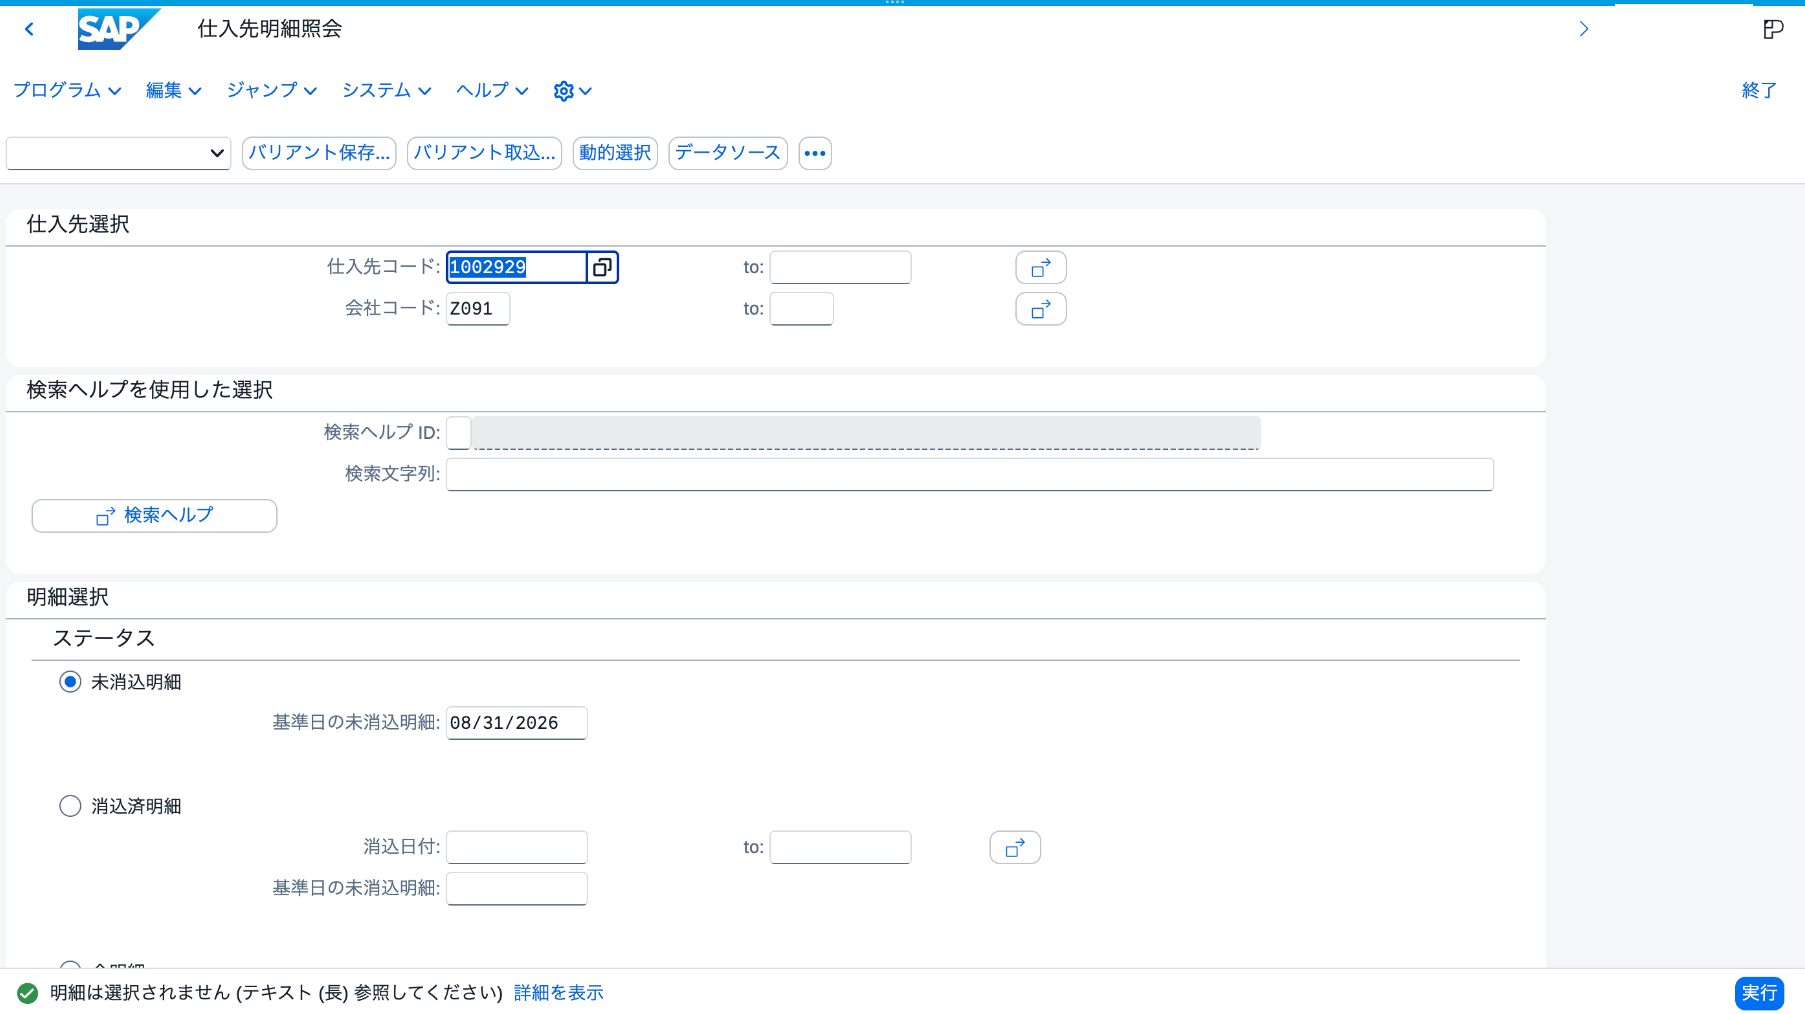The width and height of the screenshot is (1805, 1014).
Task: Open the システム menu
Action: 386,91
